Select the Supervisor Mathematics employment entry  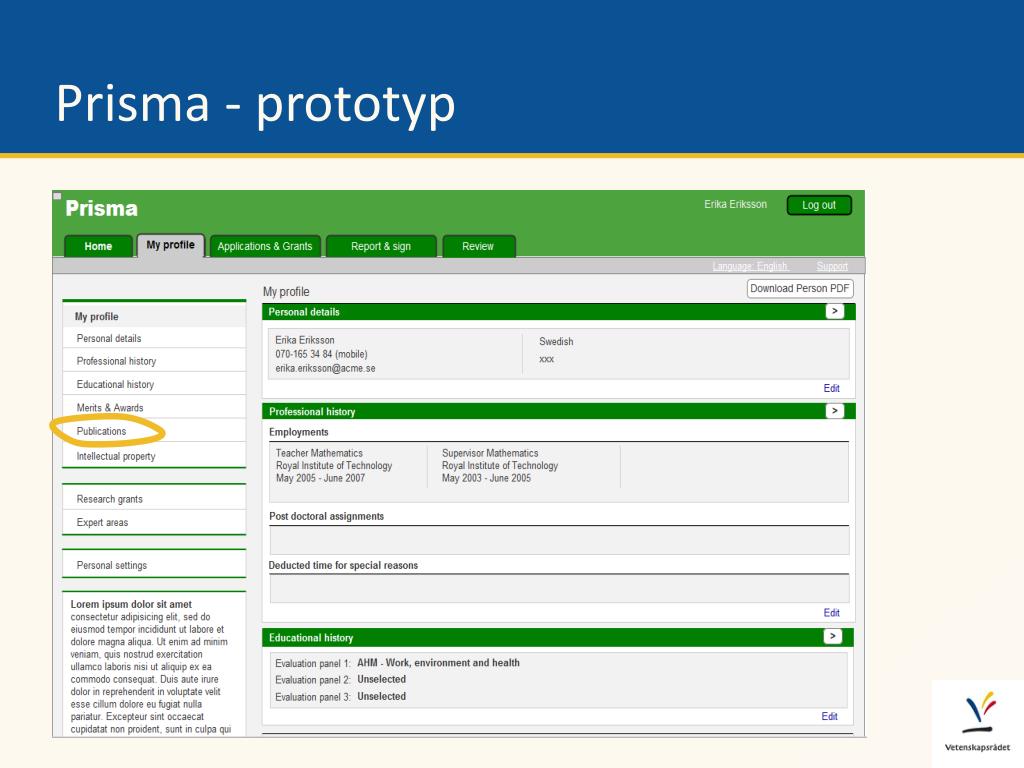pos(500,466)
